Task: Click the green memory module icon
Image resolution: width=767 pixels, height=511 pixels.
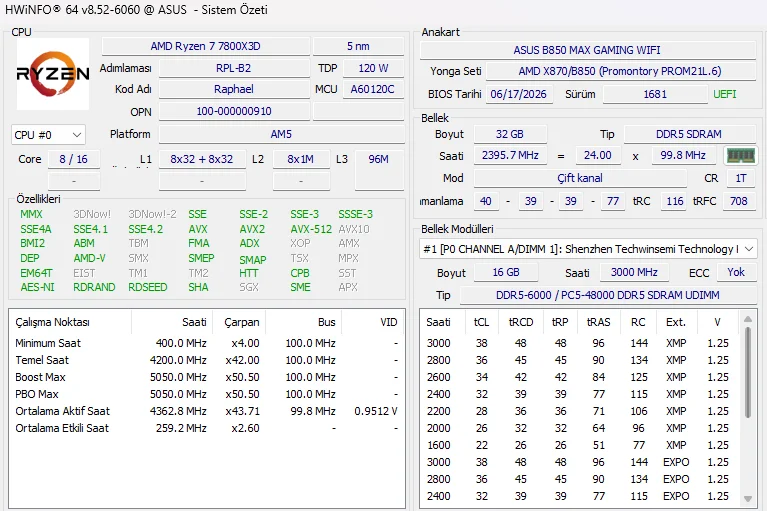Action: click(741, 156)
